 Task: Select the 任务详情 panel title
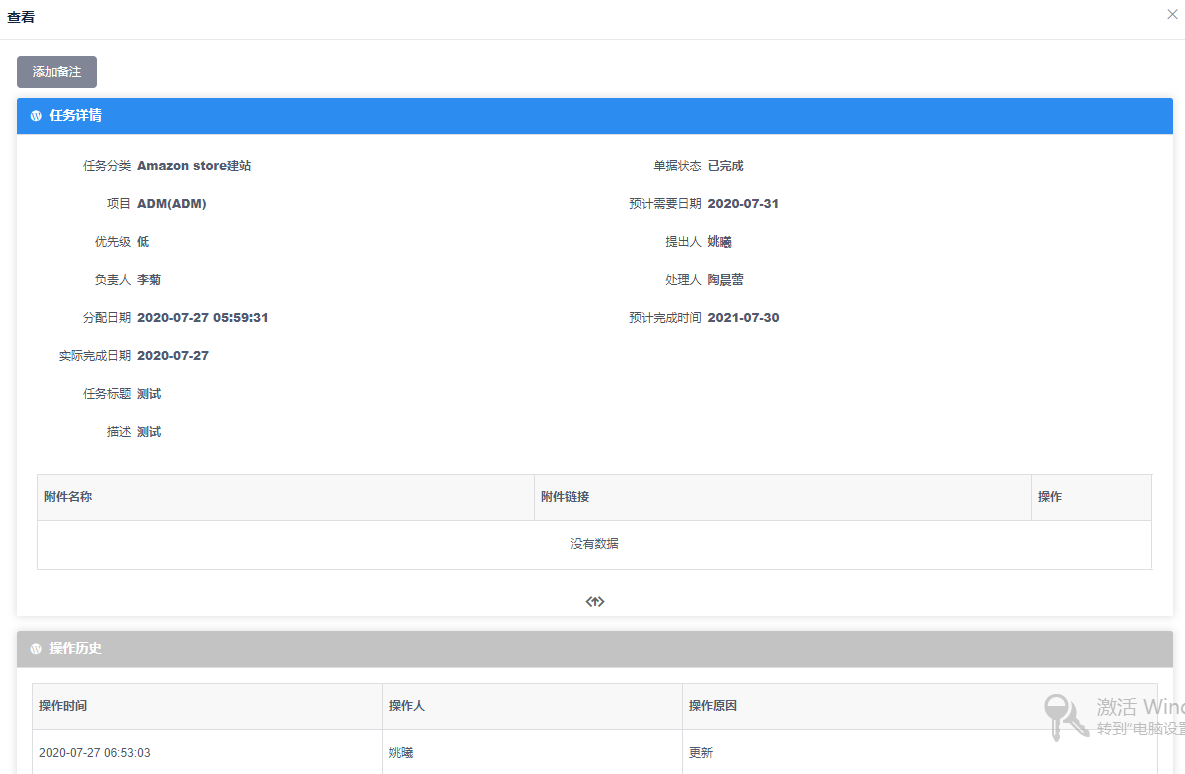(x=76, y=116)
